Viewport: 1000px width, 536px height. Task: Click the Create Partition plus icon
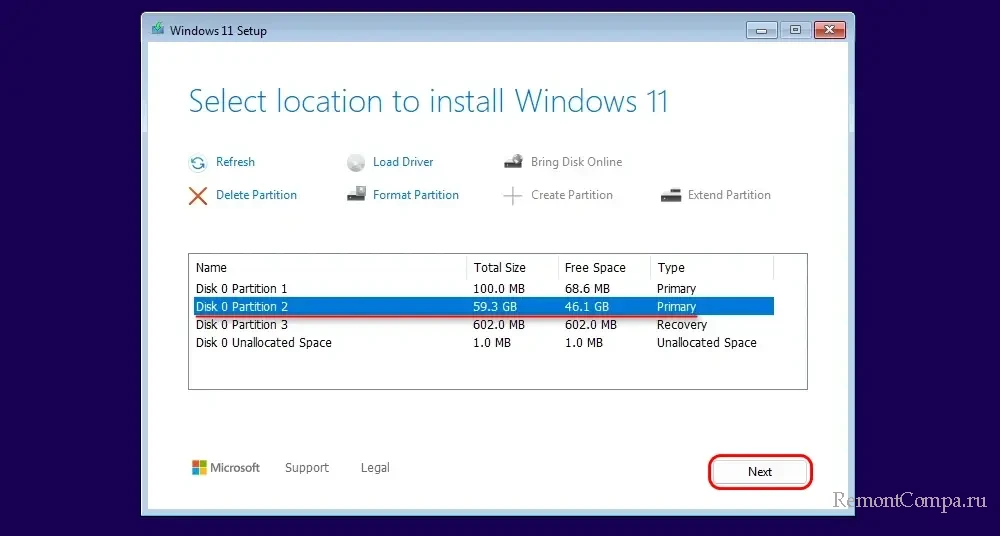(x=513, y=195)
